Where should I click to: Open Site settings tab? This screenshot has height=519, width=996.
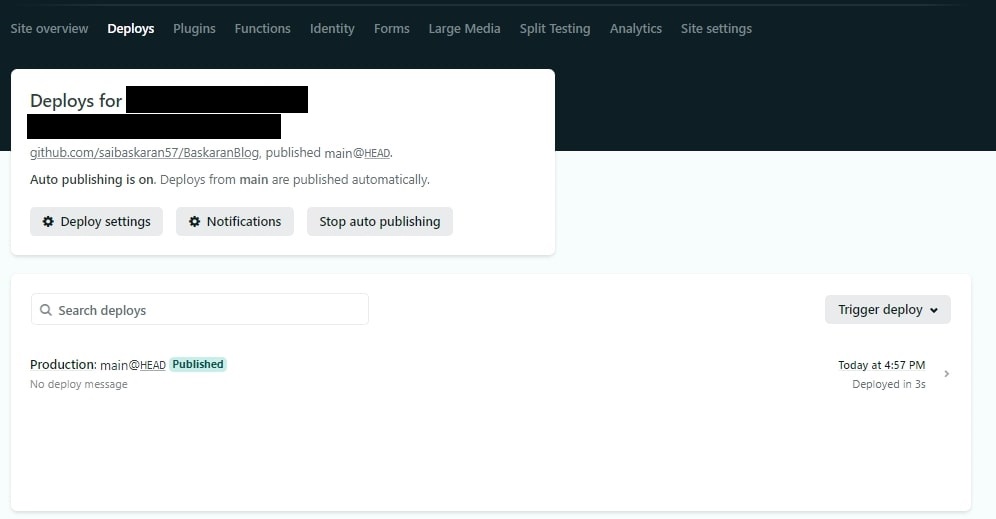coord(717,29)
